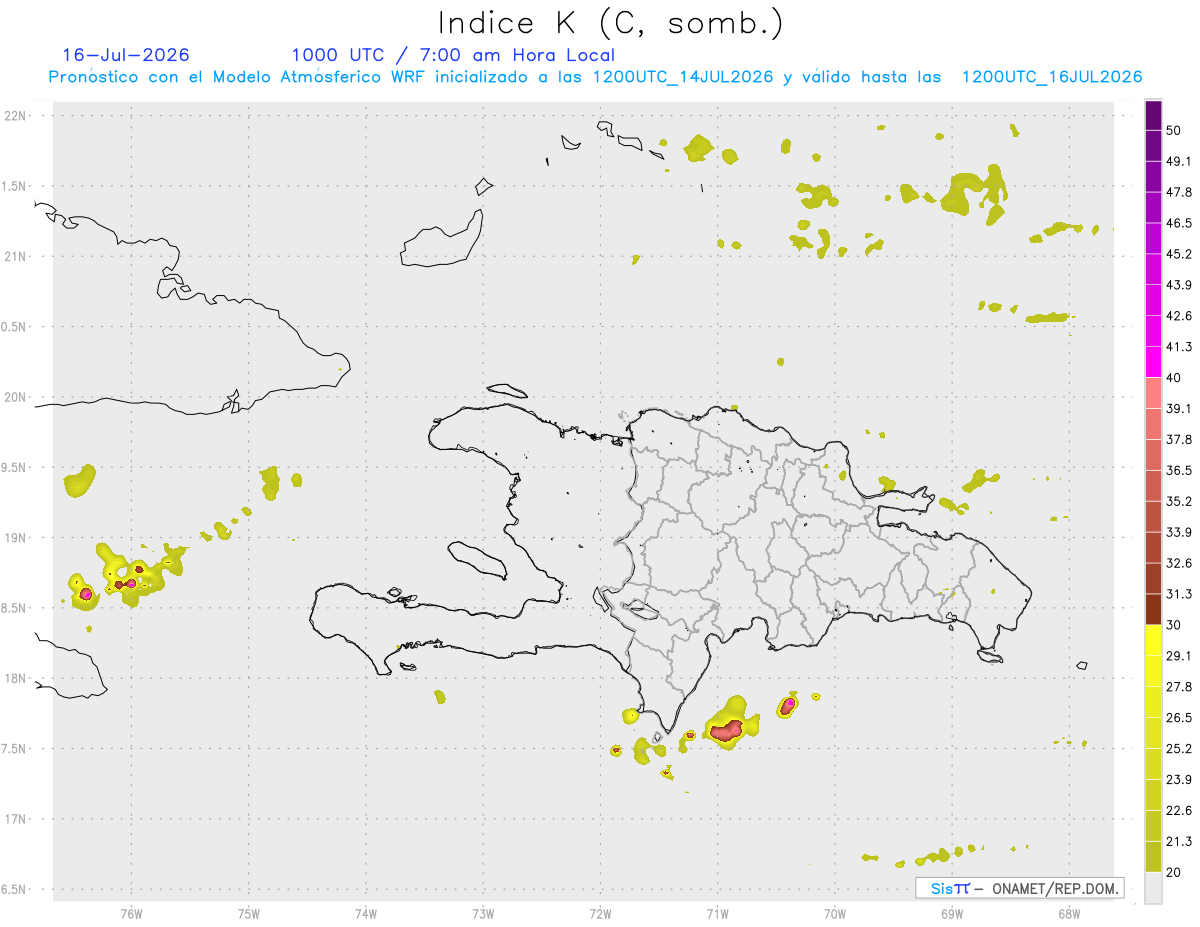This screenshot has width=1200, height=927.
Task: Click the colorbar value "47.8"
Action: tap(1179, 192)
